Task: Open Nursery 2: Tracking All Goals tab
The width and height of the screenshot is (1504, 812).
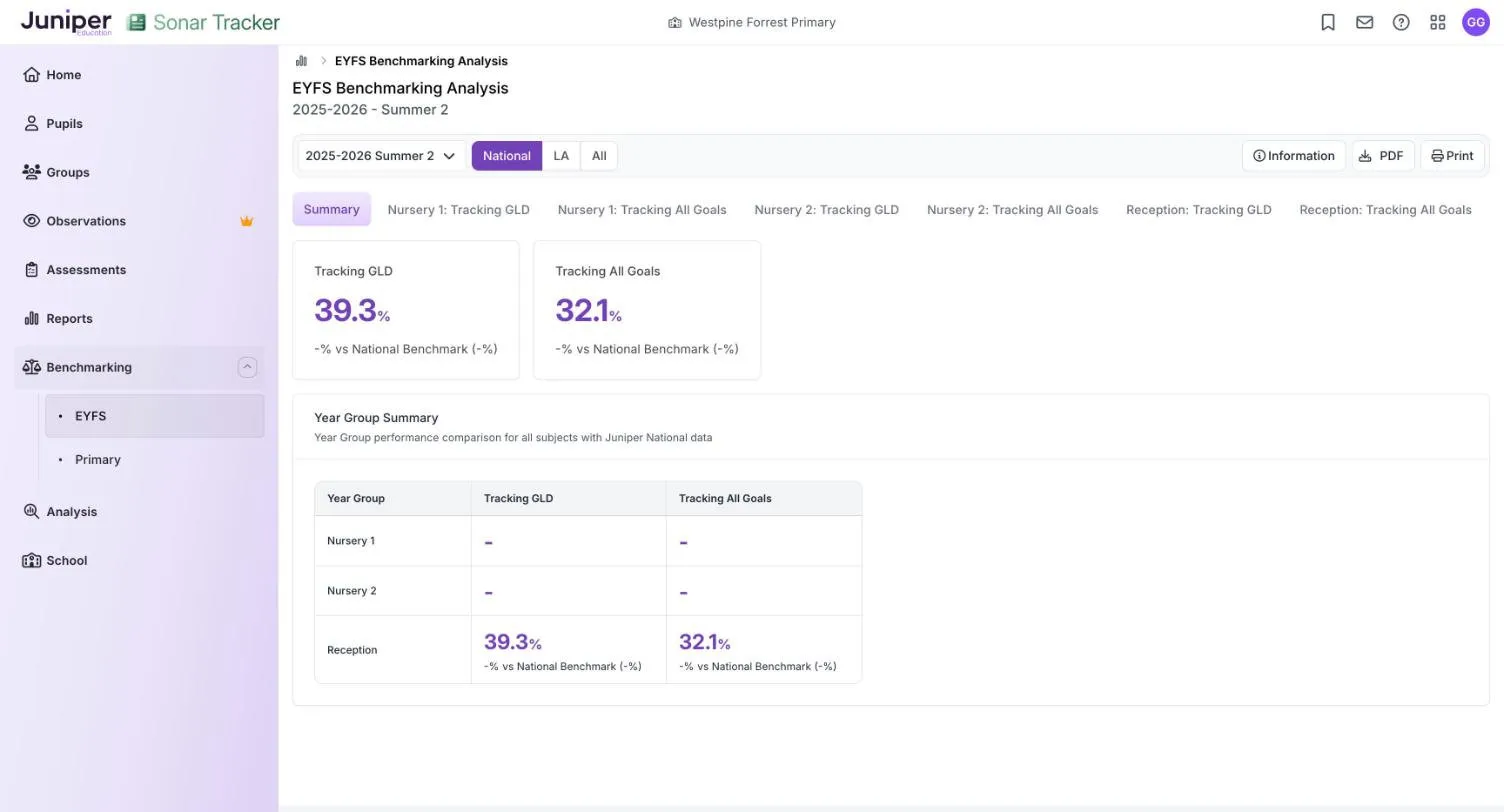Action: (x=1012, y=210)
